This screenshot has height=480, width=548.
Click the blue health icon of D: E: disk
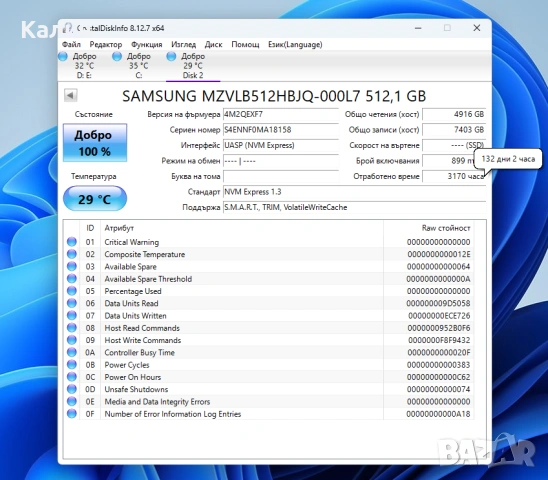(x=63, y=56)
